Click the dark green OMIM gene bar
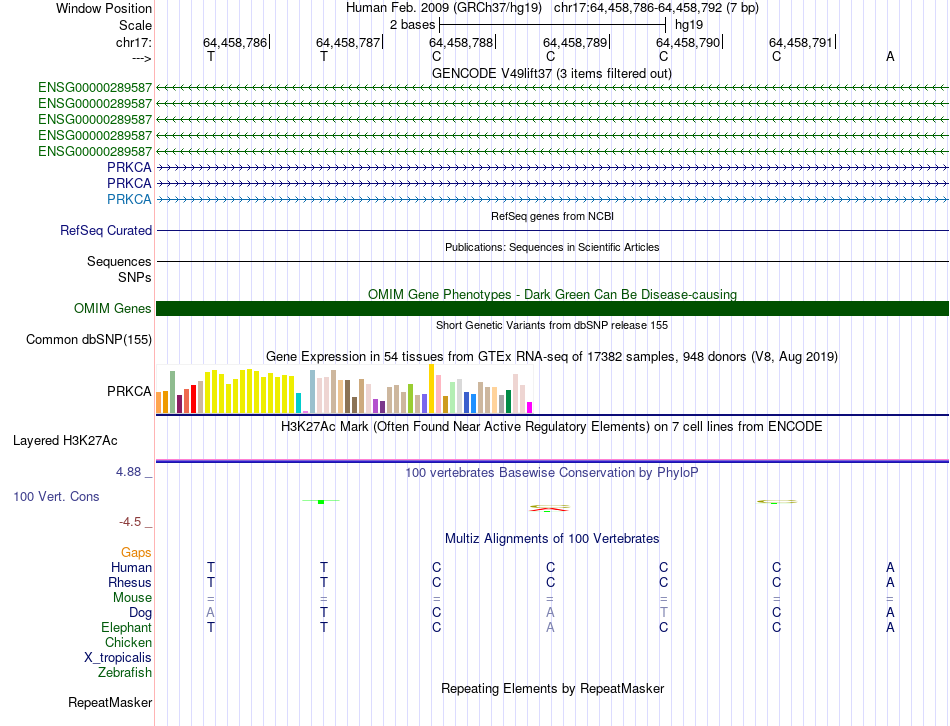This screenshot has width=950, height=726. [x=552, y=308]
